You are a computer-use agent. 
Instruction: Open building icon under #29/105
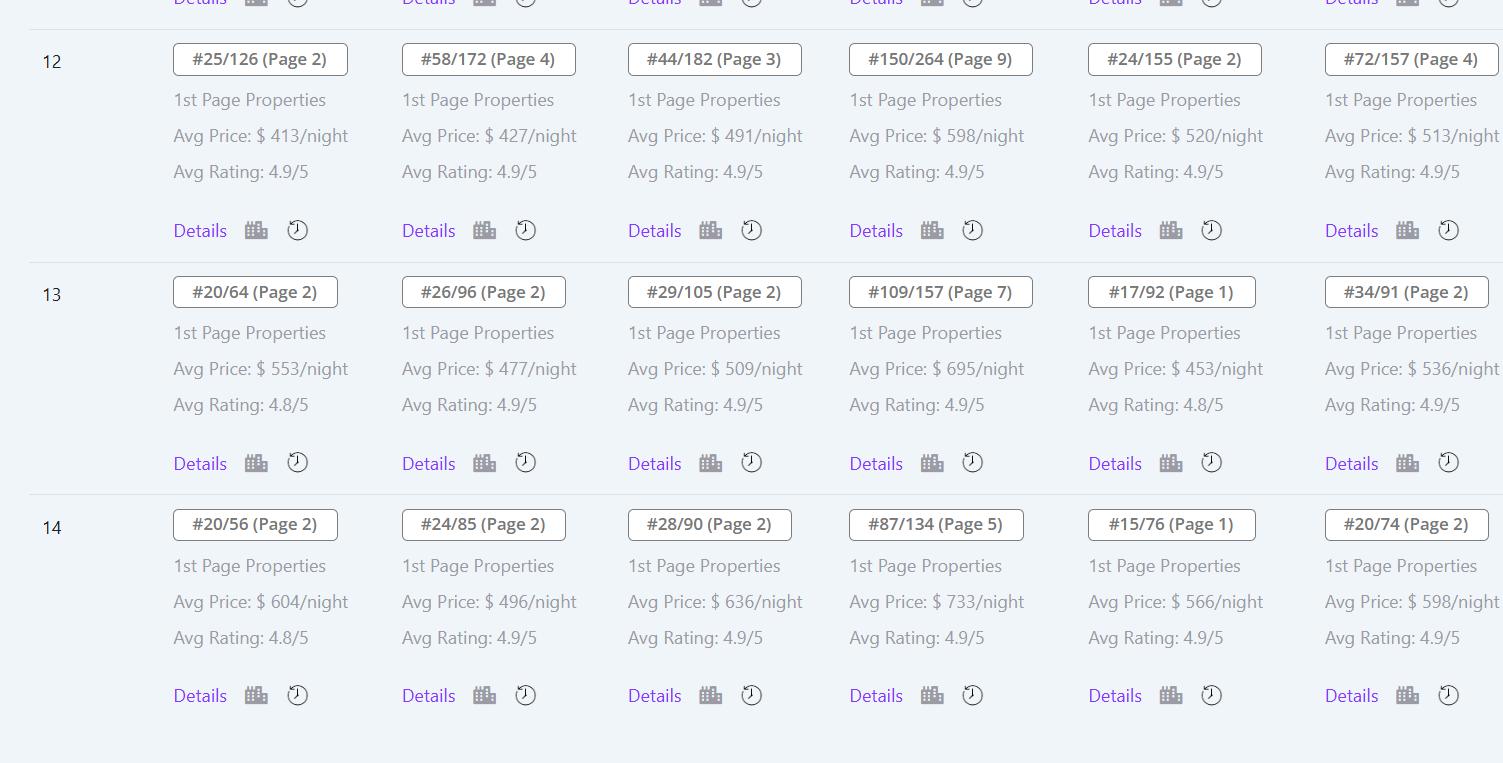coord(711,463)
